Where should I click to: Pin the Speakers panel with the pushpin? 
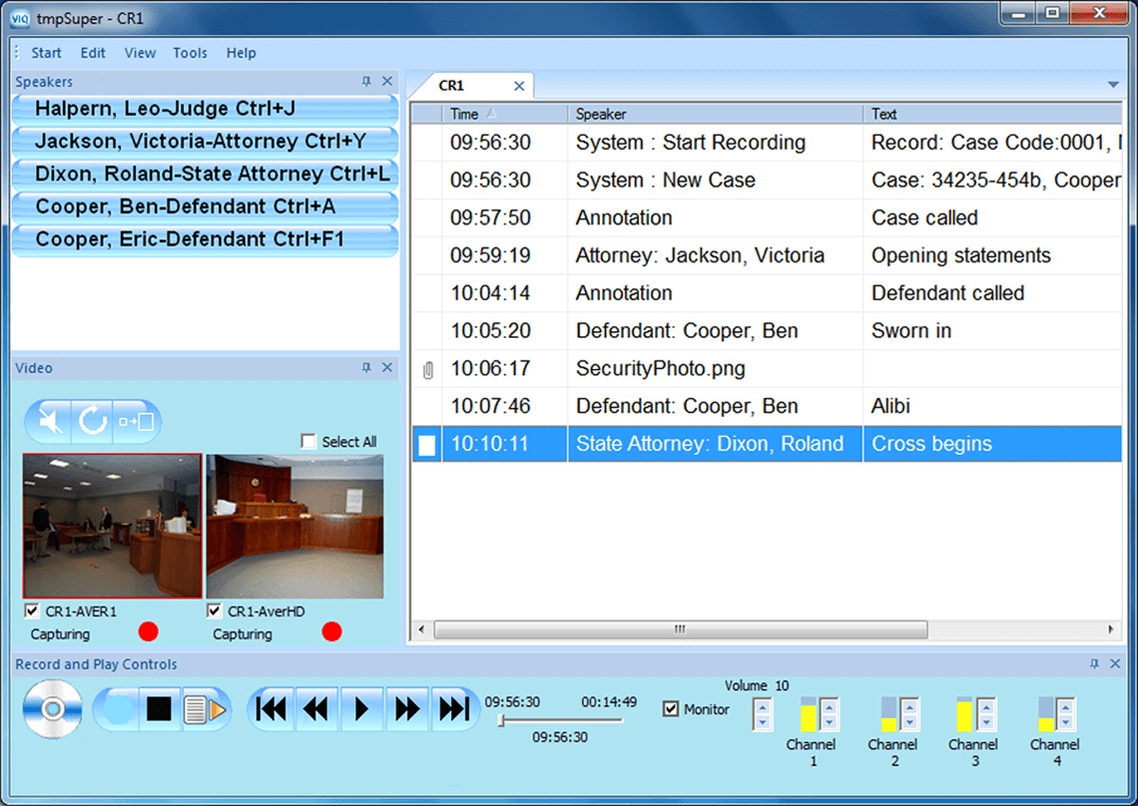pyautogui.click(x=366, y=82)
